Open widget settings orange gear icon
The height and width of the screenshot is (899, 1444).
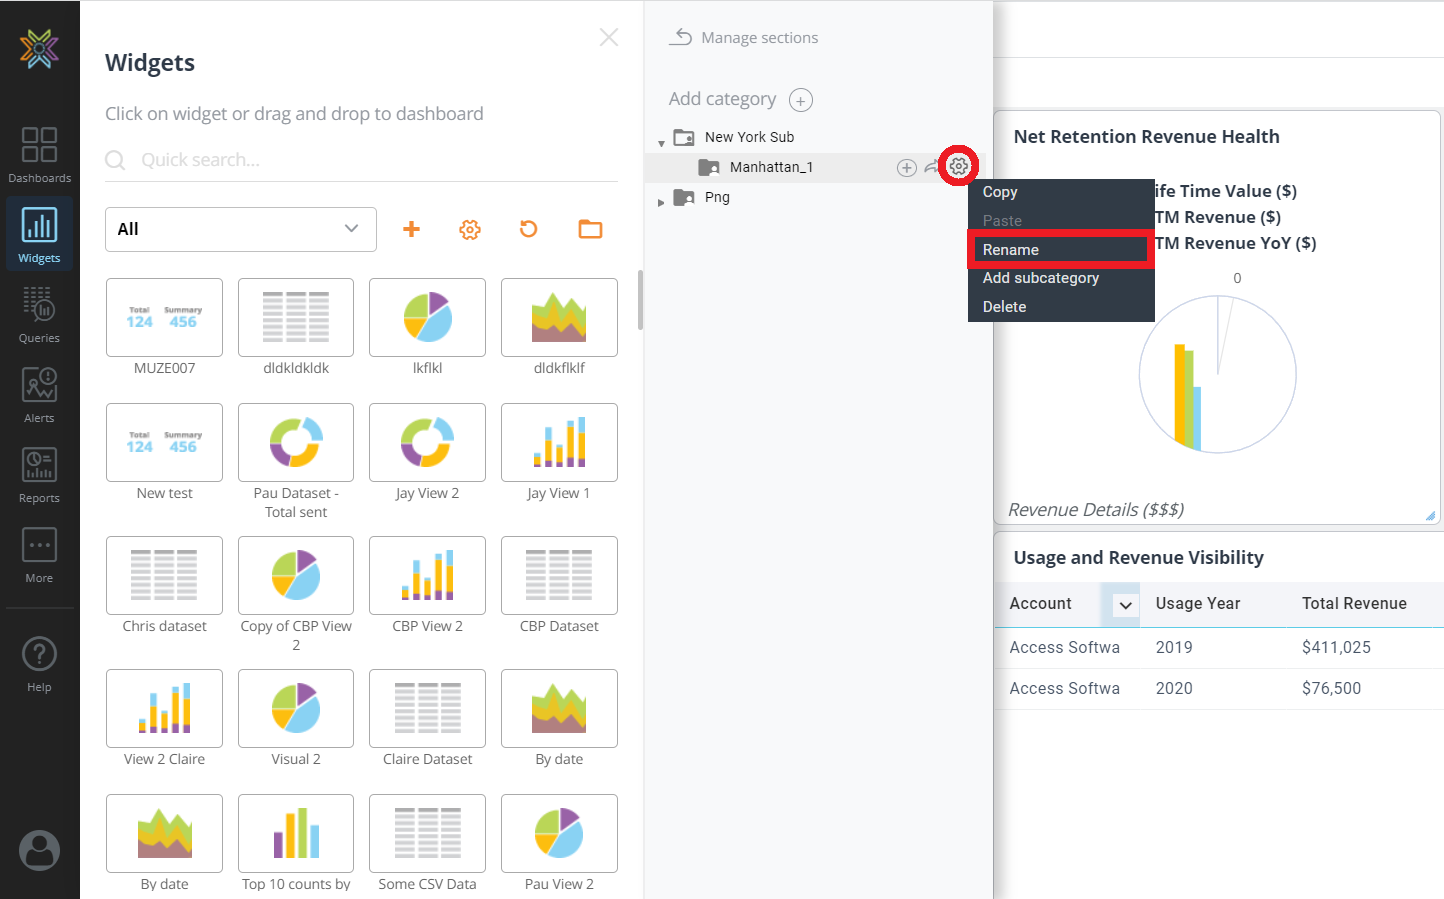[470, 229]
